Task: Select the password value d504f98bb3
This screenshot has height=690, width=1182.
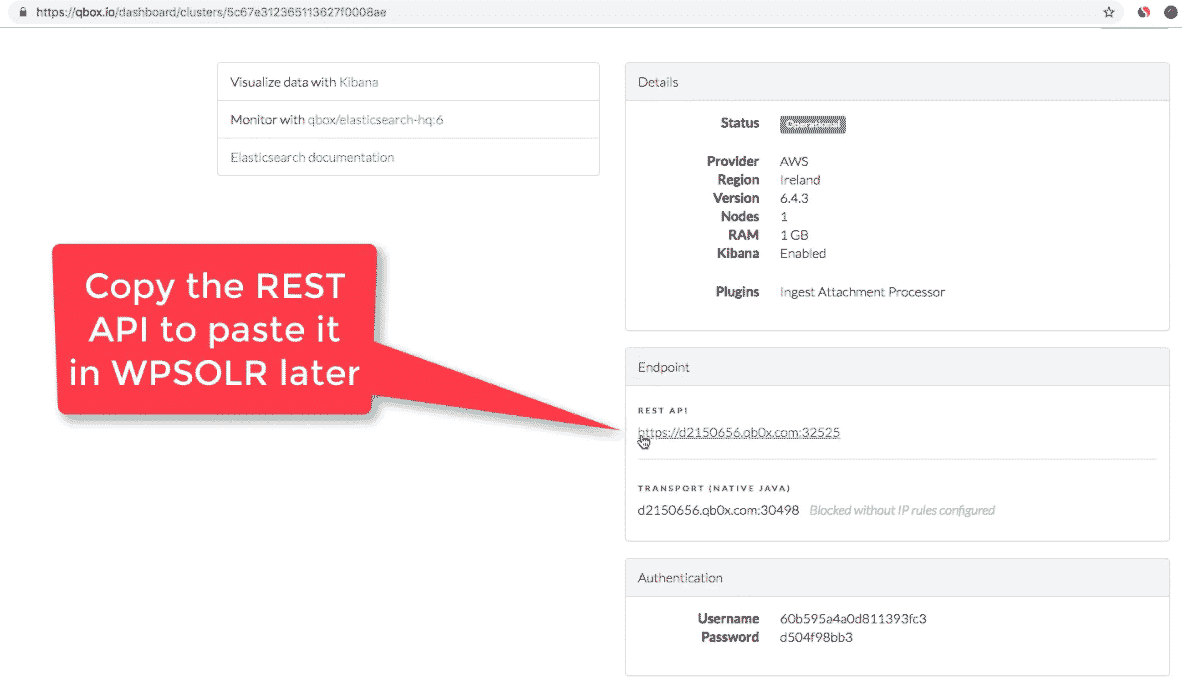Action: point(816,637)
